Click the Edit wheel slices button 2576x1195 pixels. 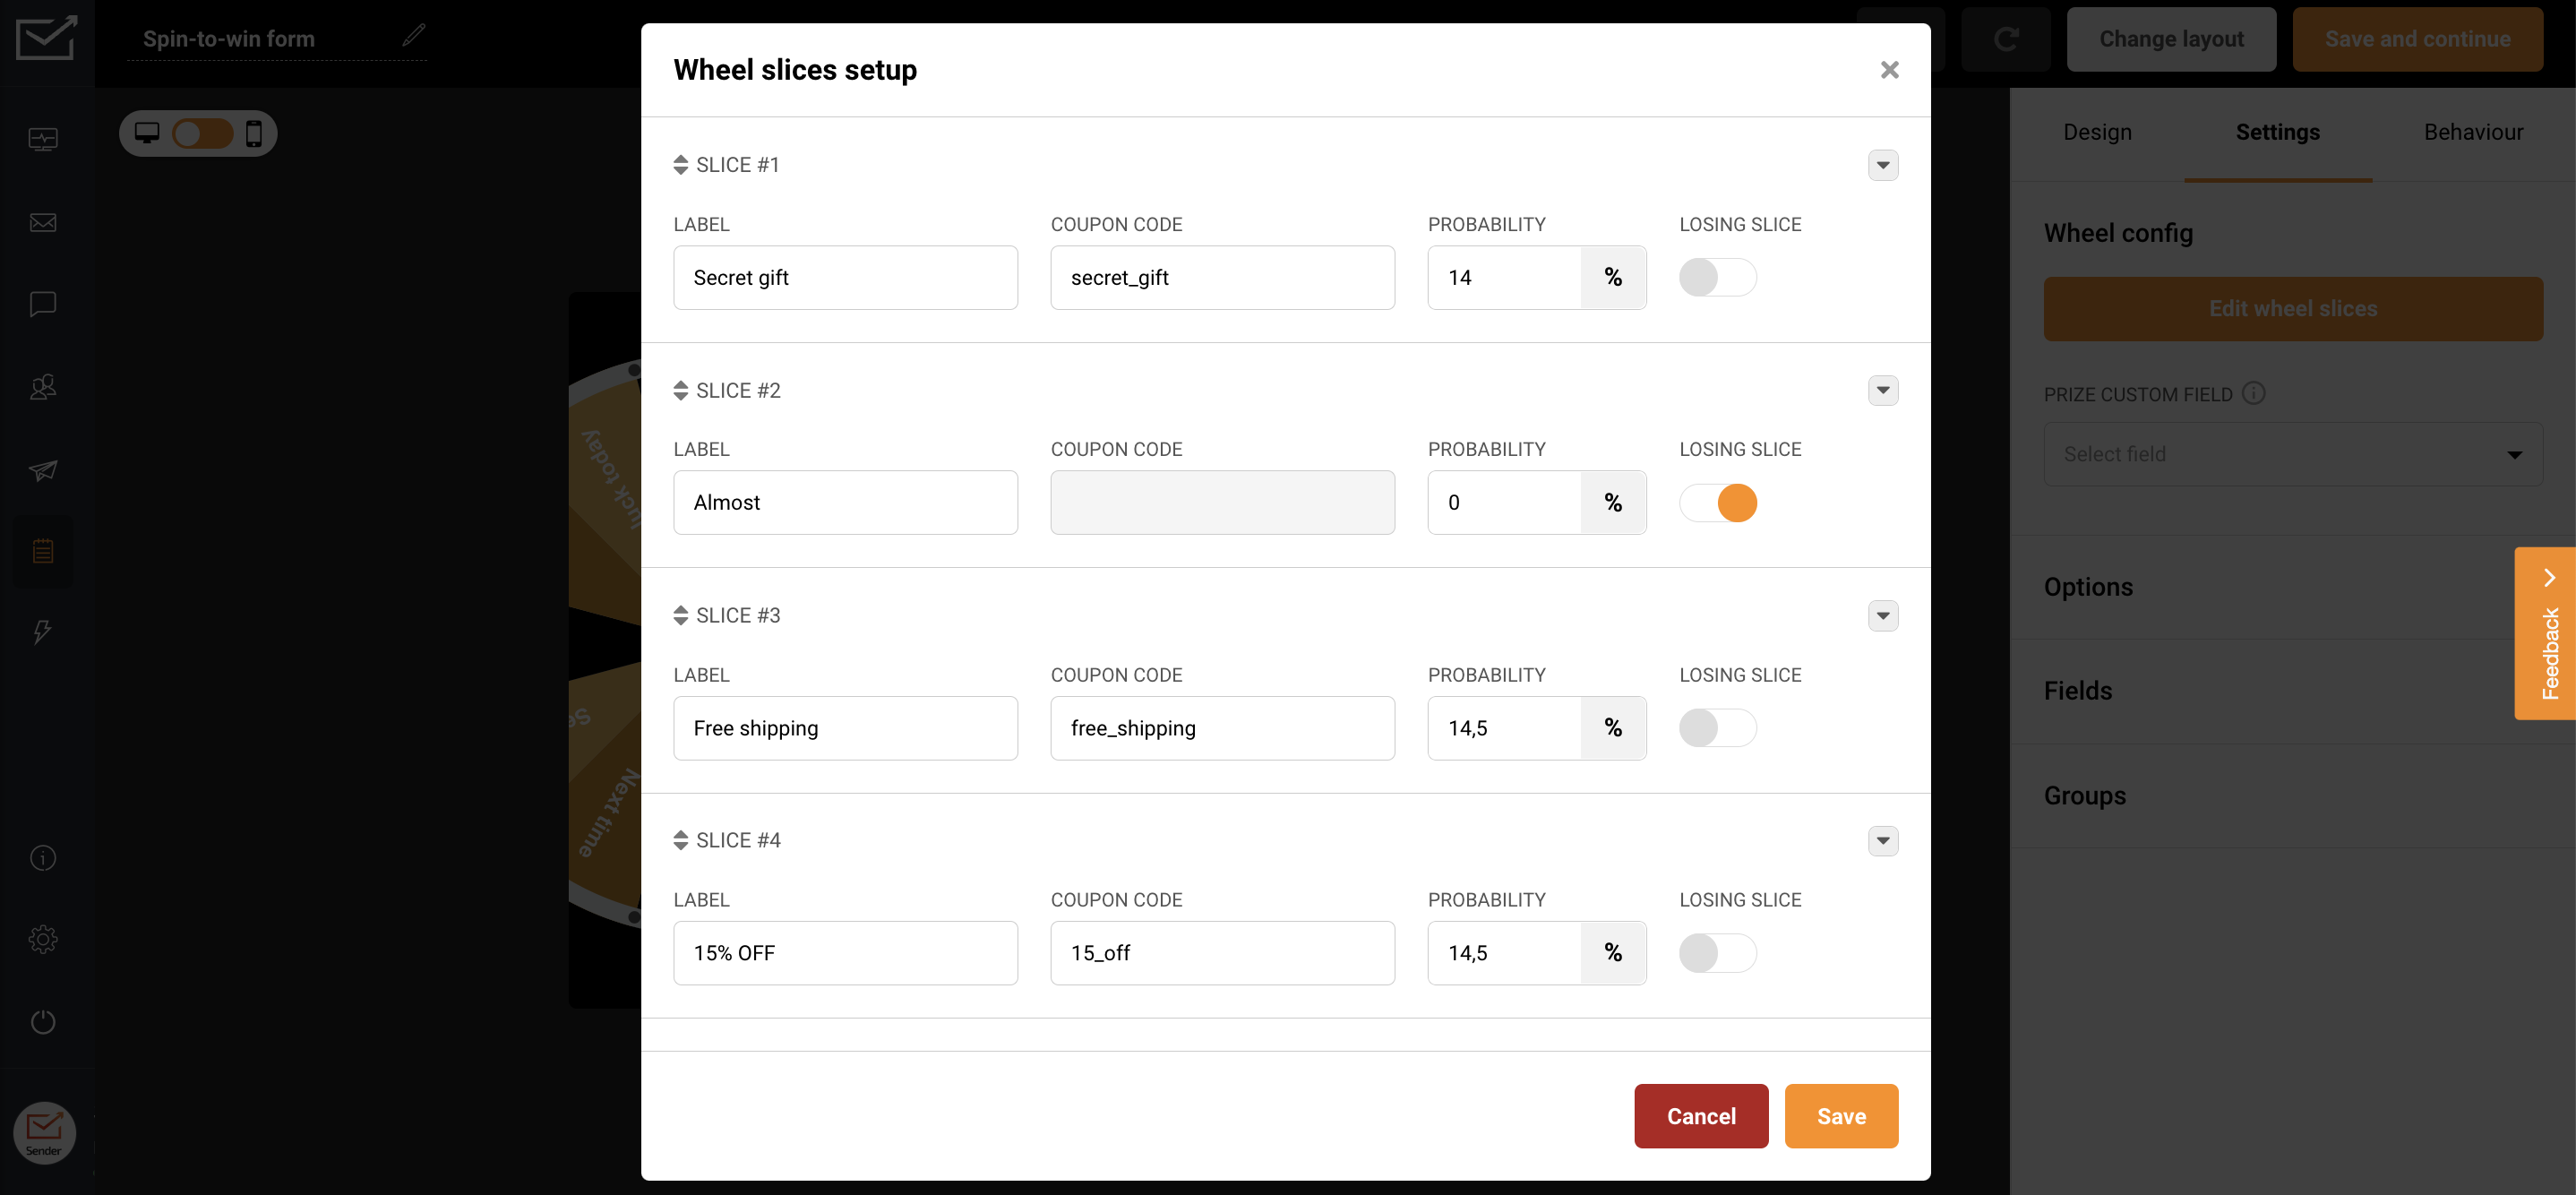point(2293,309)
